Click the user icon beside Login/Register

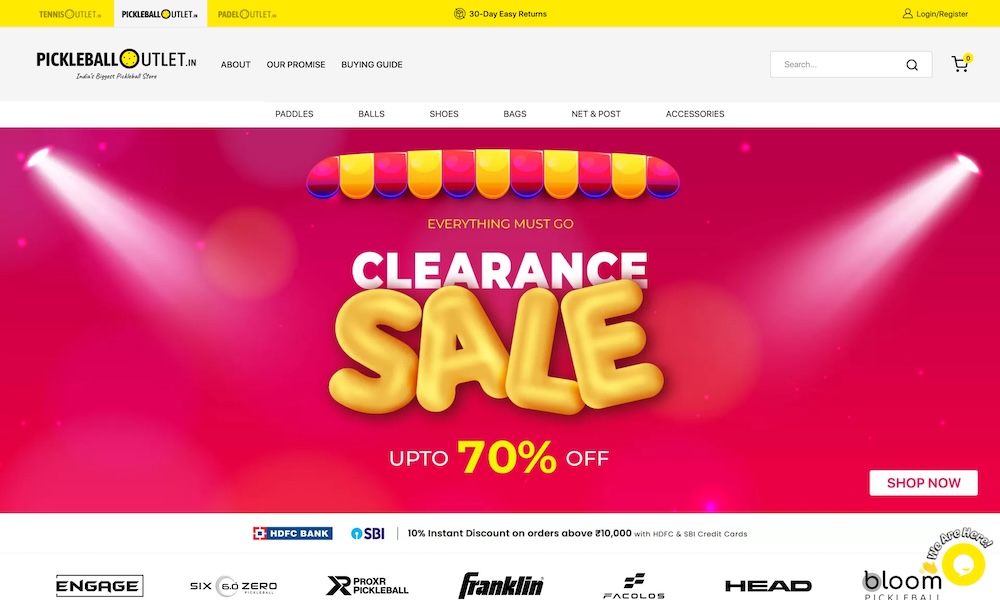tap(908, 13)
